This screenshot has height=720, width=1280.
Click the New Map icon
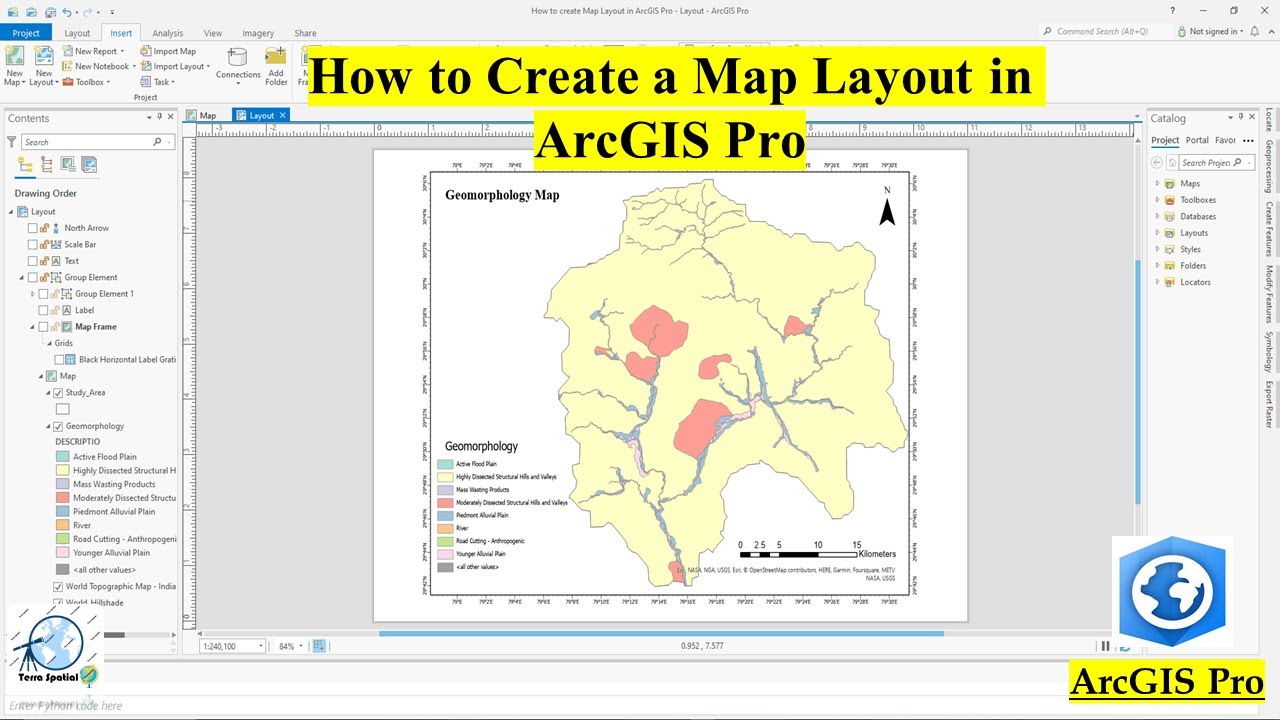[14, 56]
